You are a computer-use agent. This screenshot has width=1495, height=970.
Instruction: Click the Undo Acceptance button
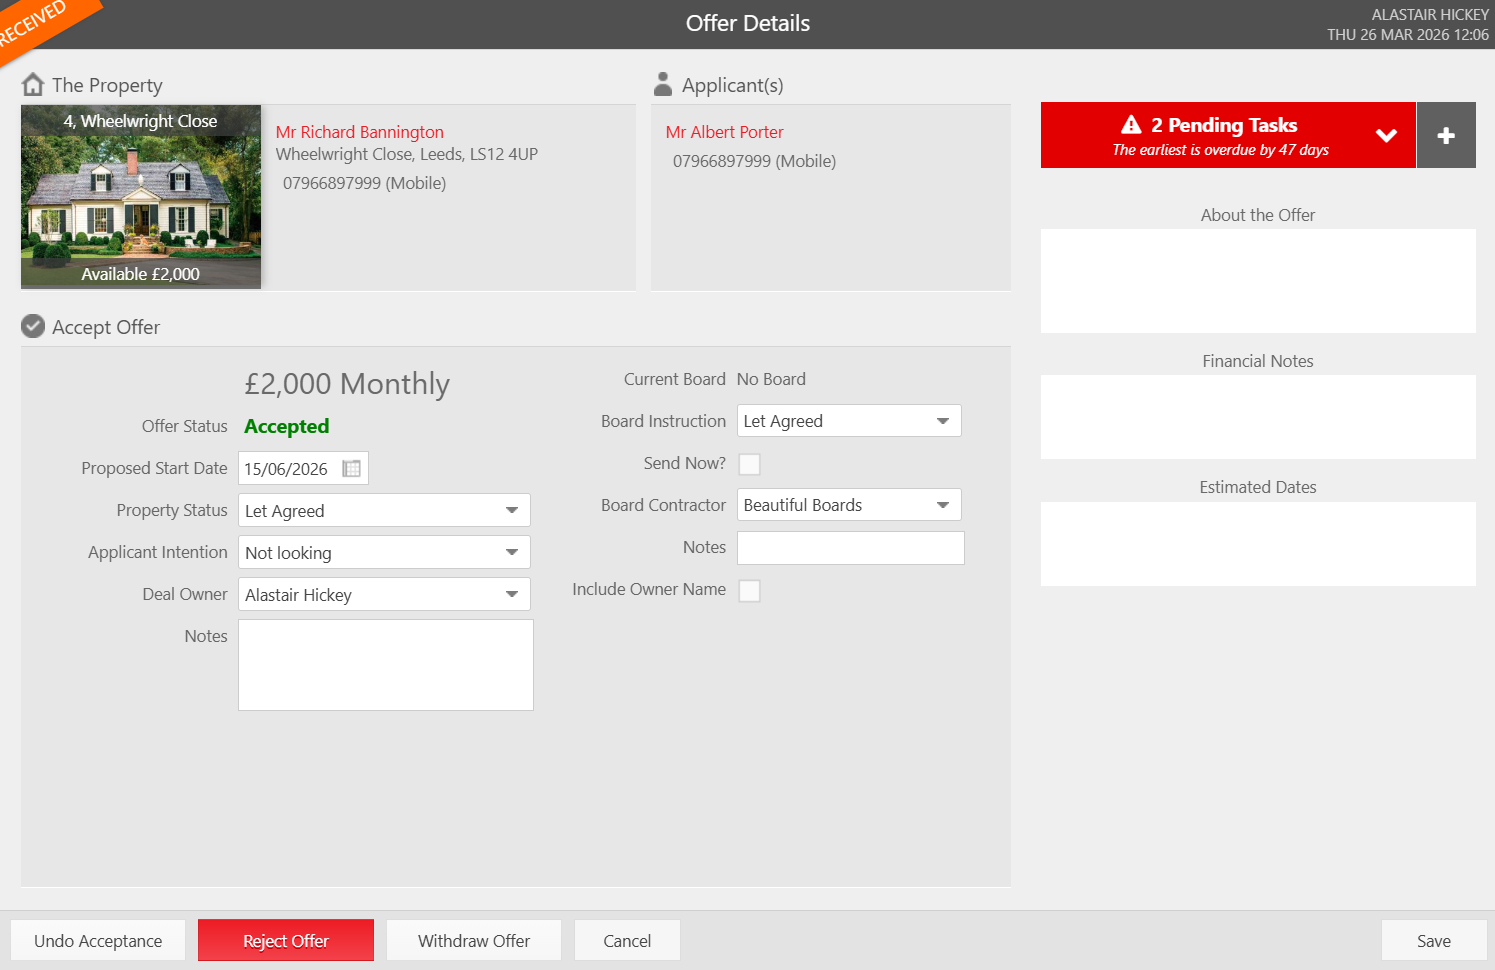tap(98, 940)
